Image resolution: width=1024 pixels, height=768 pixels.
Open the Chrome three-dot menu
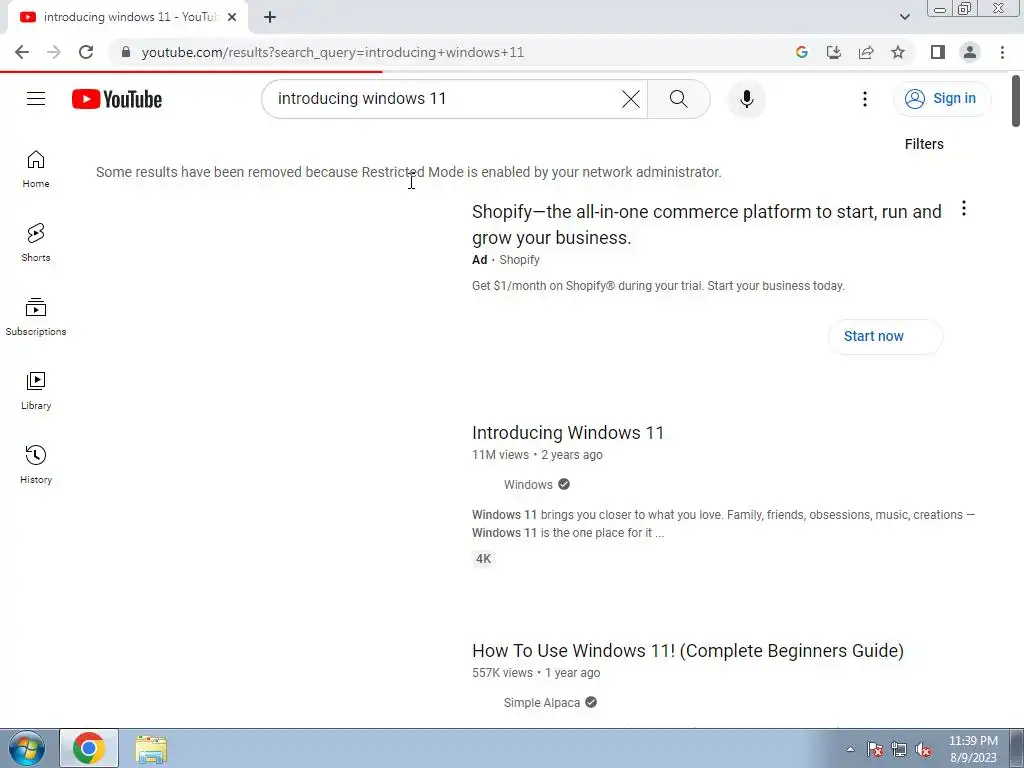point(1002,52)
